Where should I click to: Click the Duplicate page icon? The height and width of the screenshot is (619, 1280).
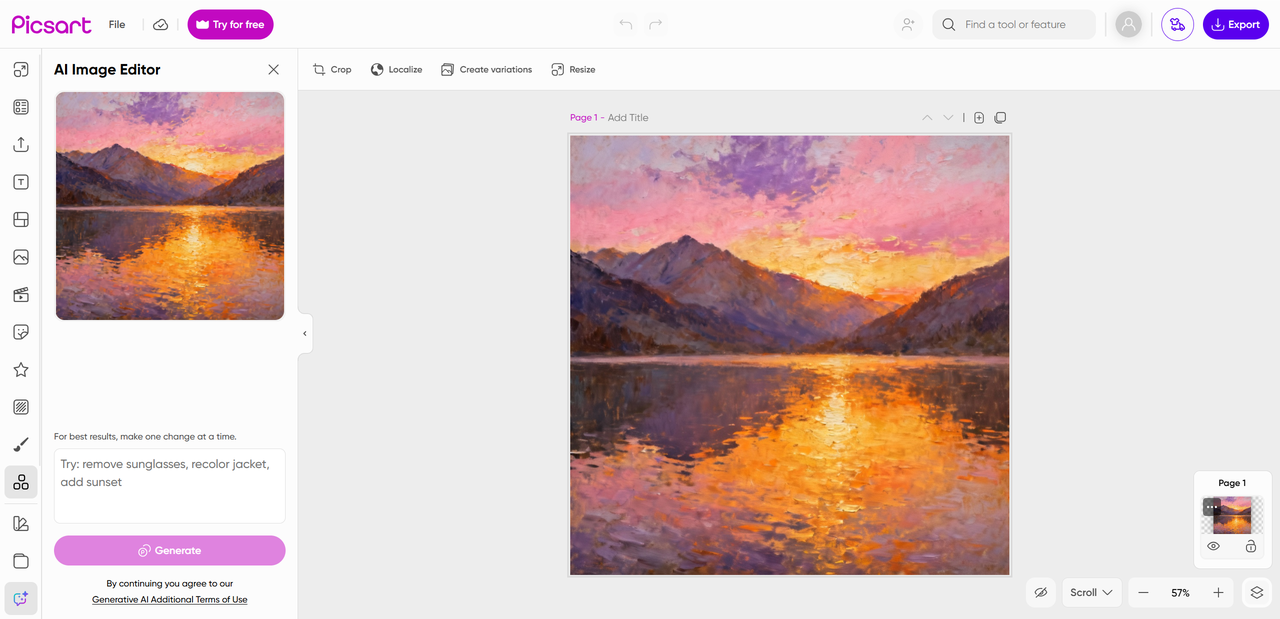pos(1000,118)
